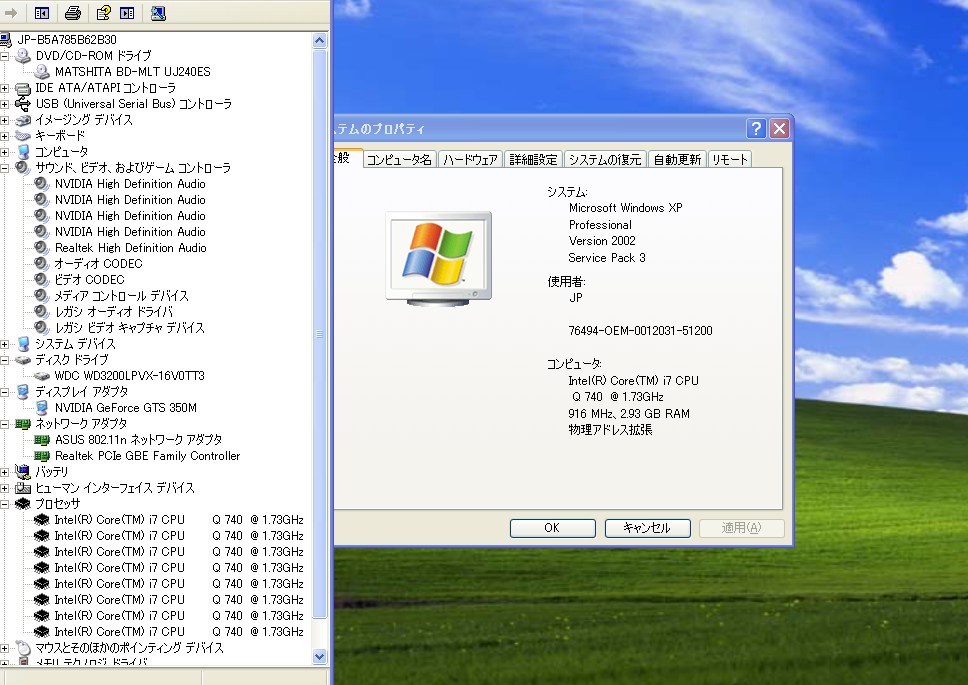Click the product ID 76494-OEM-0012031-51200 text

tap(640, 331)
